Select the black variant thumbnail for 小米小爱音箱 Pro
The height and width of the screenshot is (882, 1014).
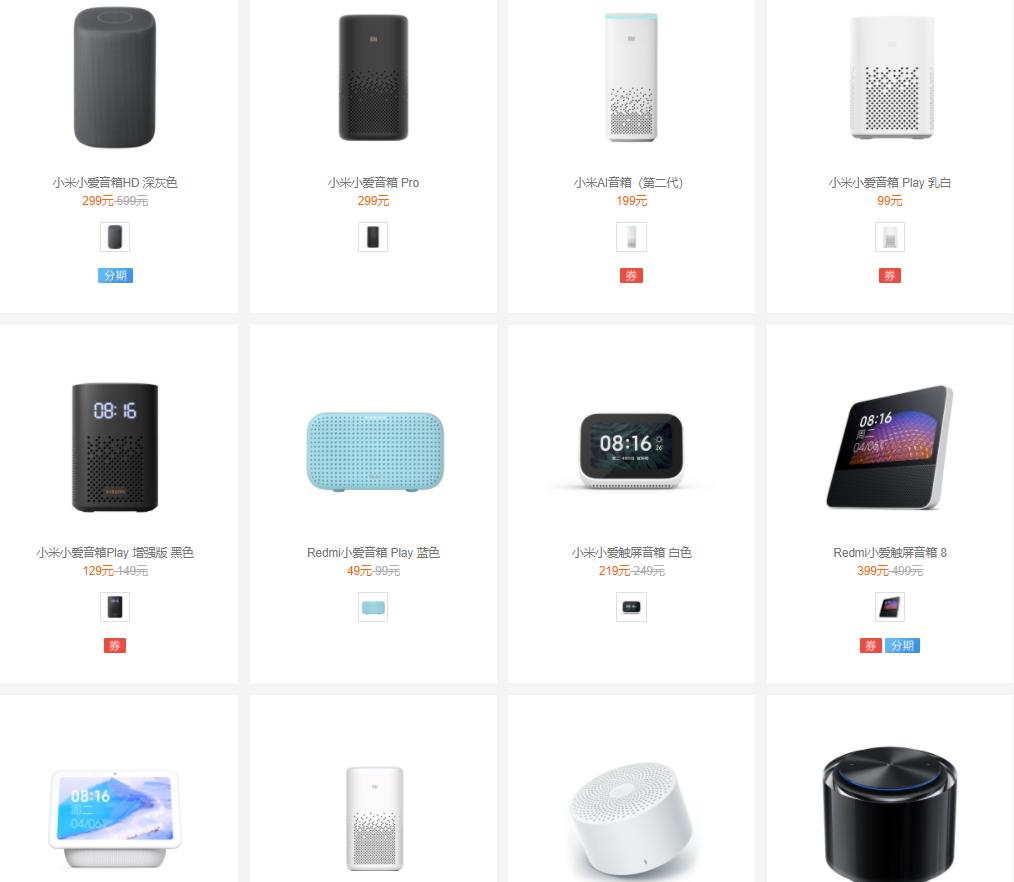[x=373, y=237]
